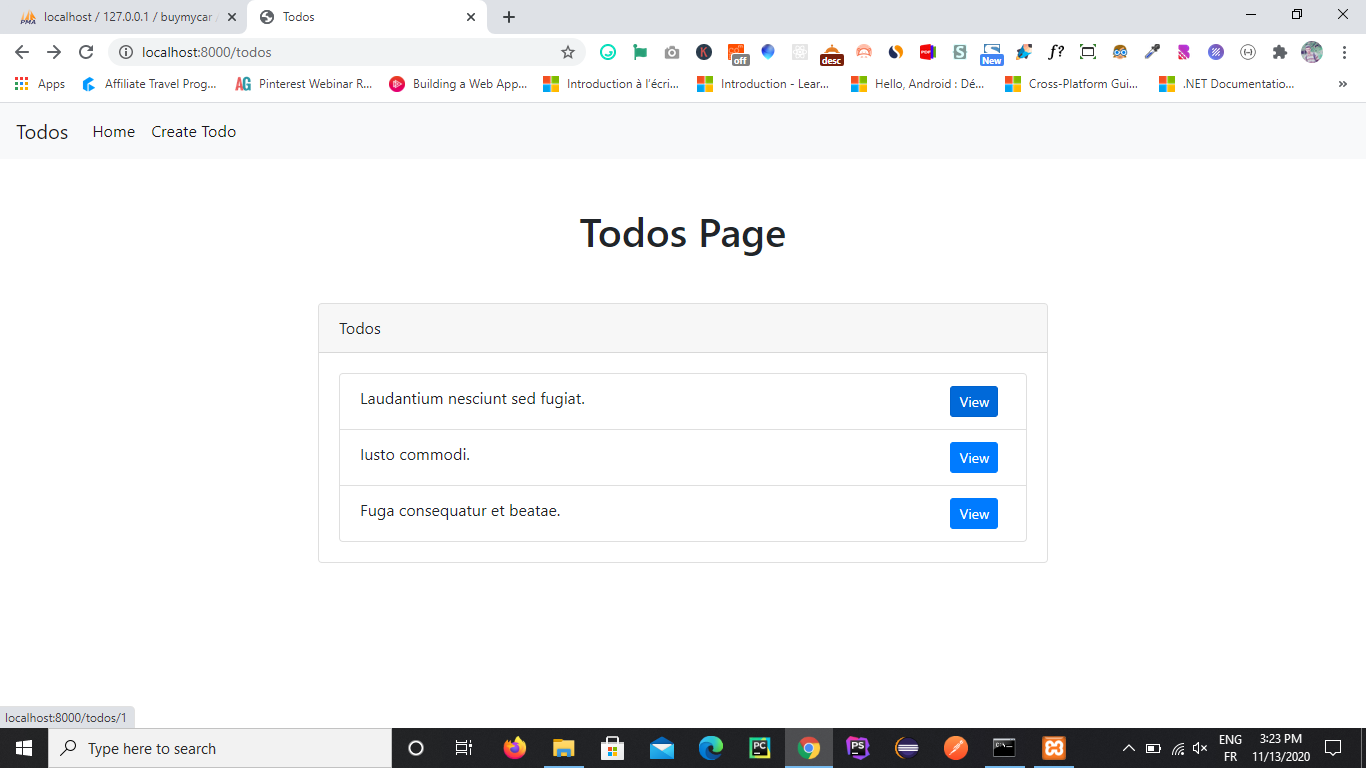1366x768 pixels.
Task: Open 'Affiliate Travel Prog...' bookmark
Action: [x=150, y=84]
